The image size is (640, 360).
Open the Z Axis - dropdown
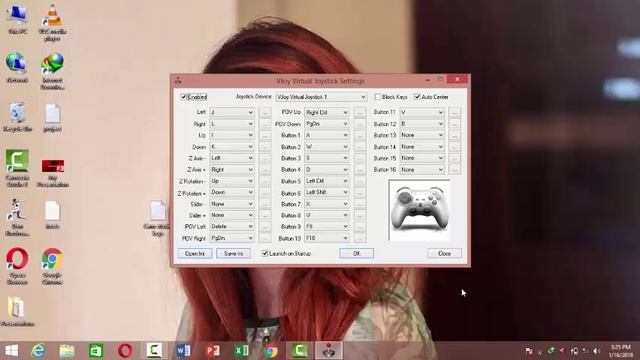pyautogui.click(x=232, y=158)
